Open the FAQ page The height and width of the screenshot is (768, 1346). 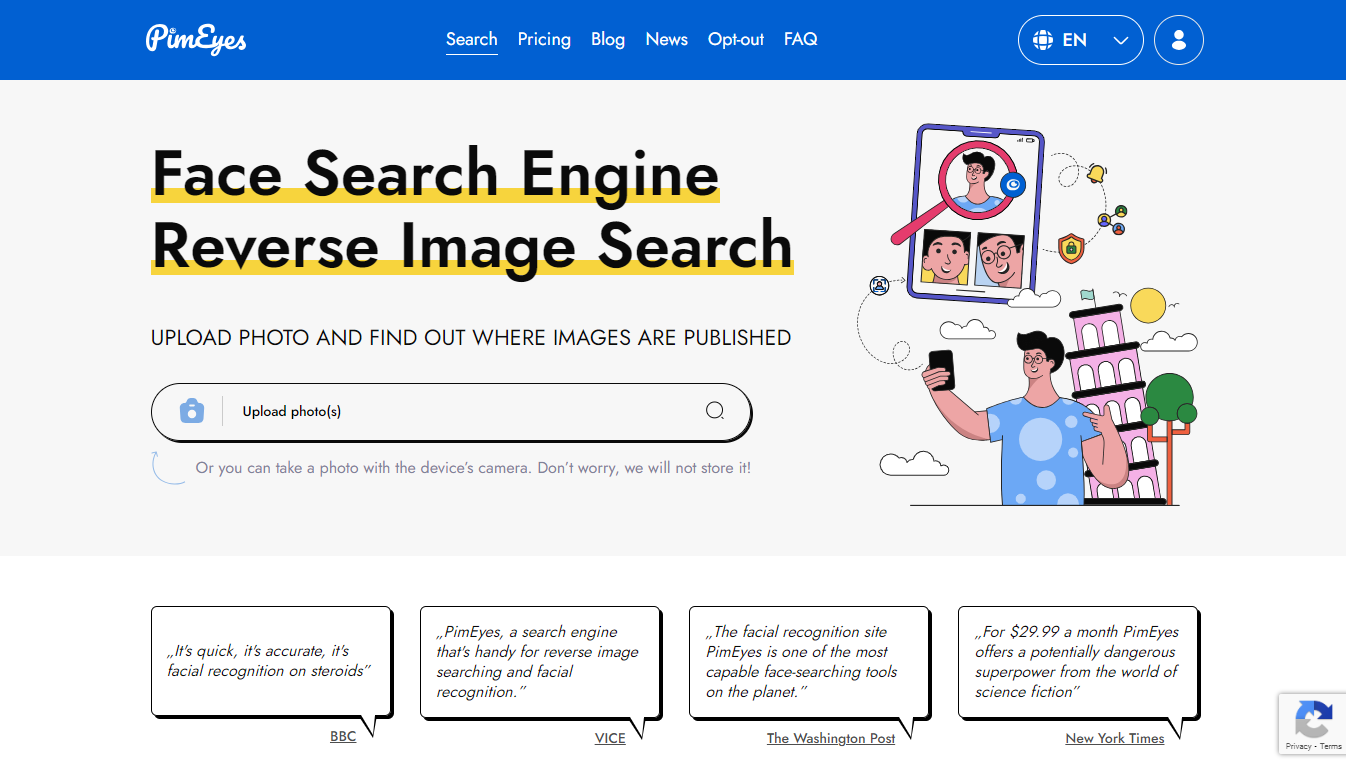(800, 39)
